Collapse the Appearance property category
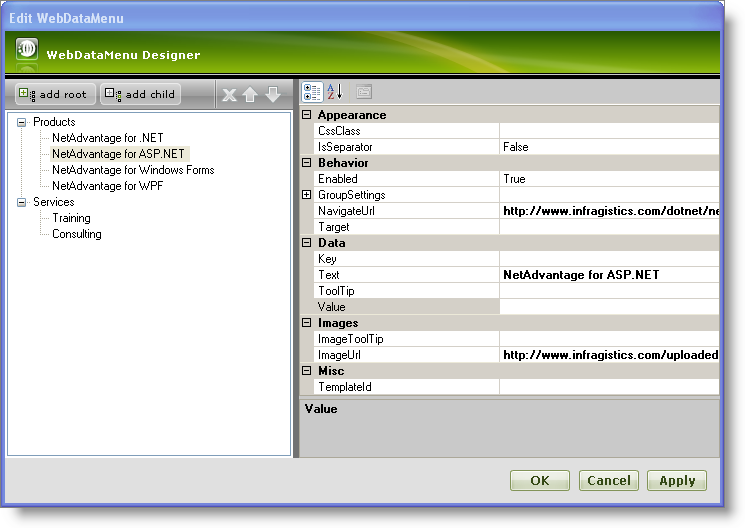 coord(307,115)
